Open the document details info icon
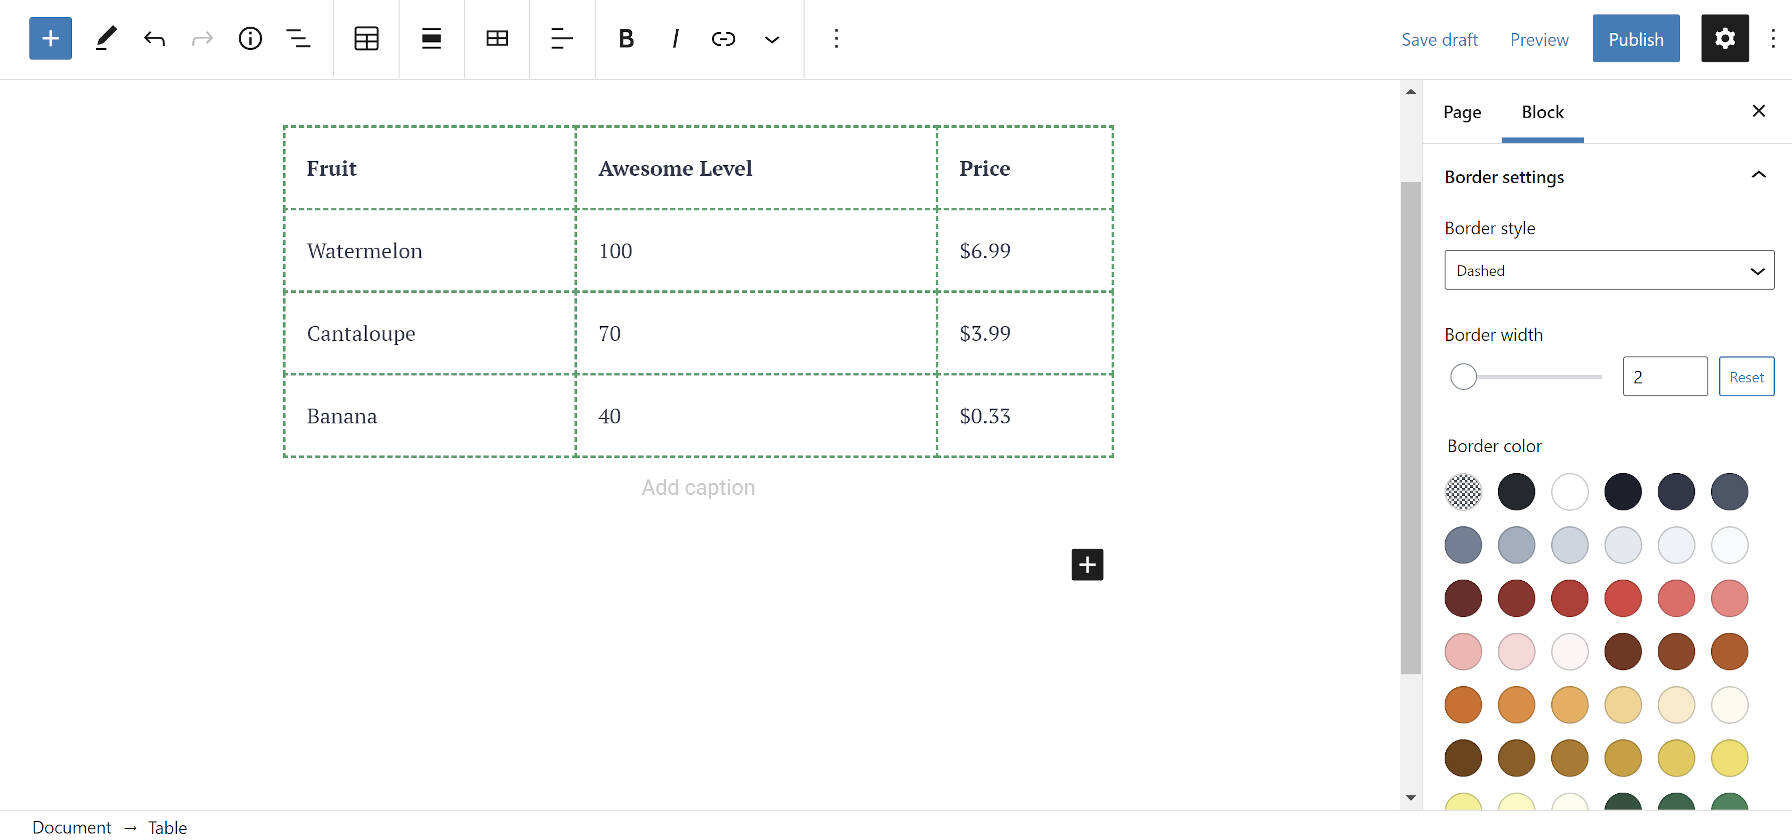 250,39
